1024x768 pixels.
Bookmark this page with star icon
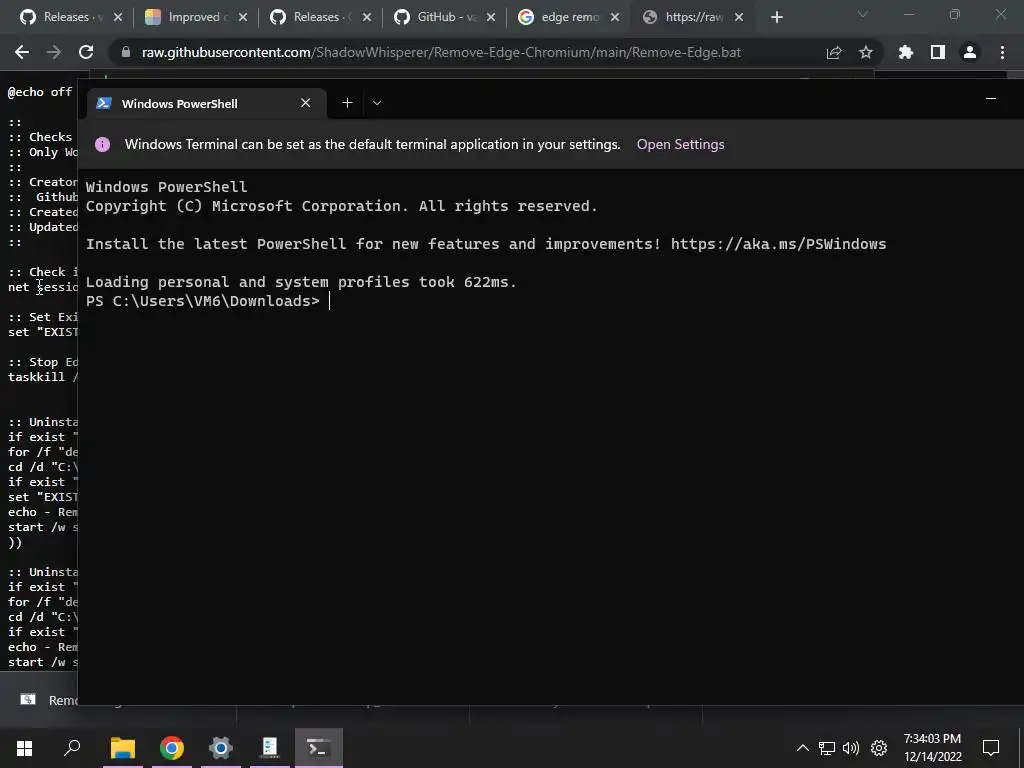(866, 52)
